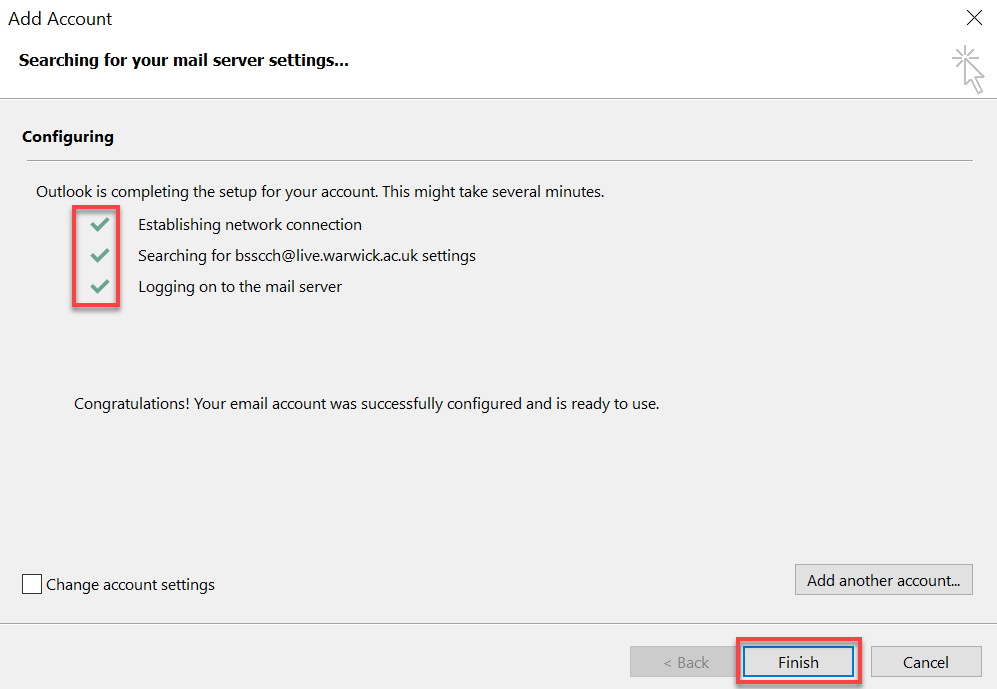This screenshot has height=689, width=997.
Task: Click the Outlook is completing the setup description
Action: (320, 190)
